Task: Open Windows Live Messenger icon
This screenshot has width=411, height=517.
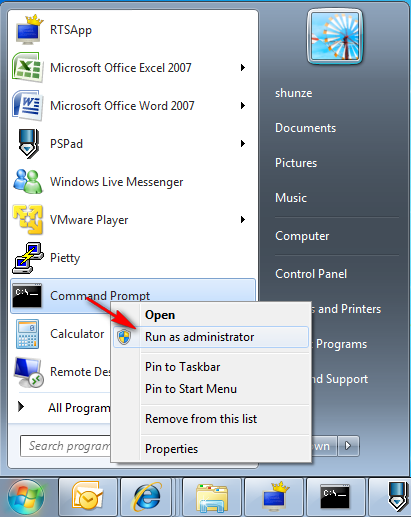Action: [28, 182]
